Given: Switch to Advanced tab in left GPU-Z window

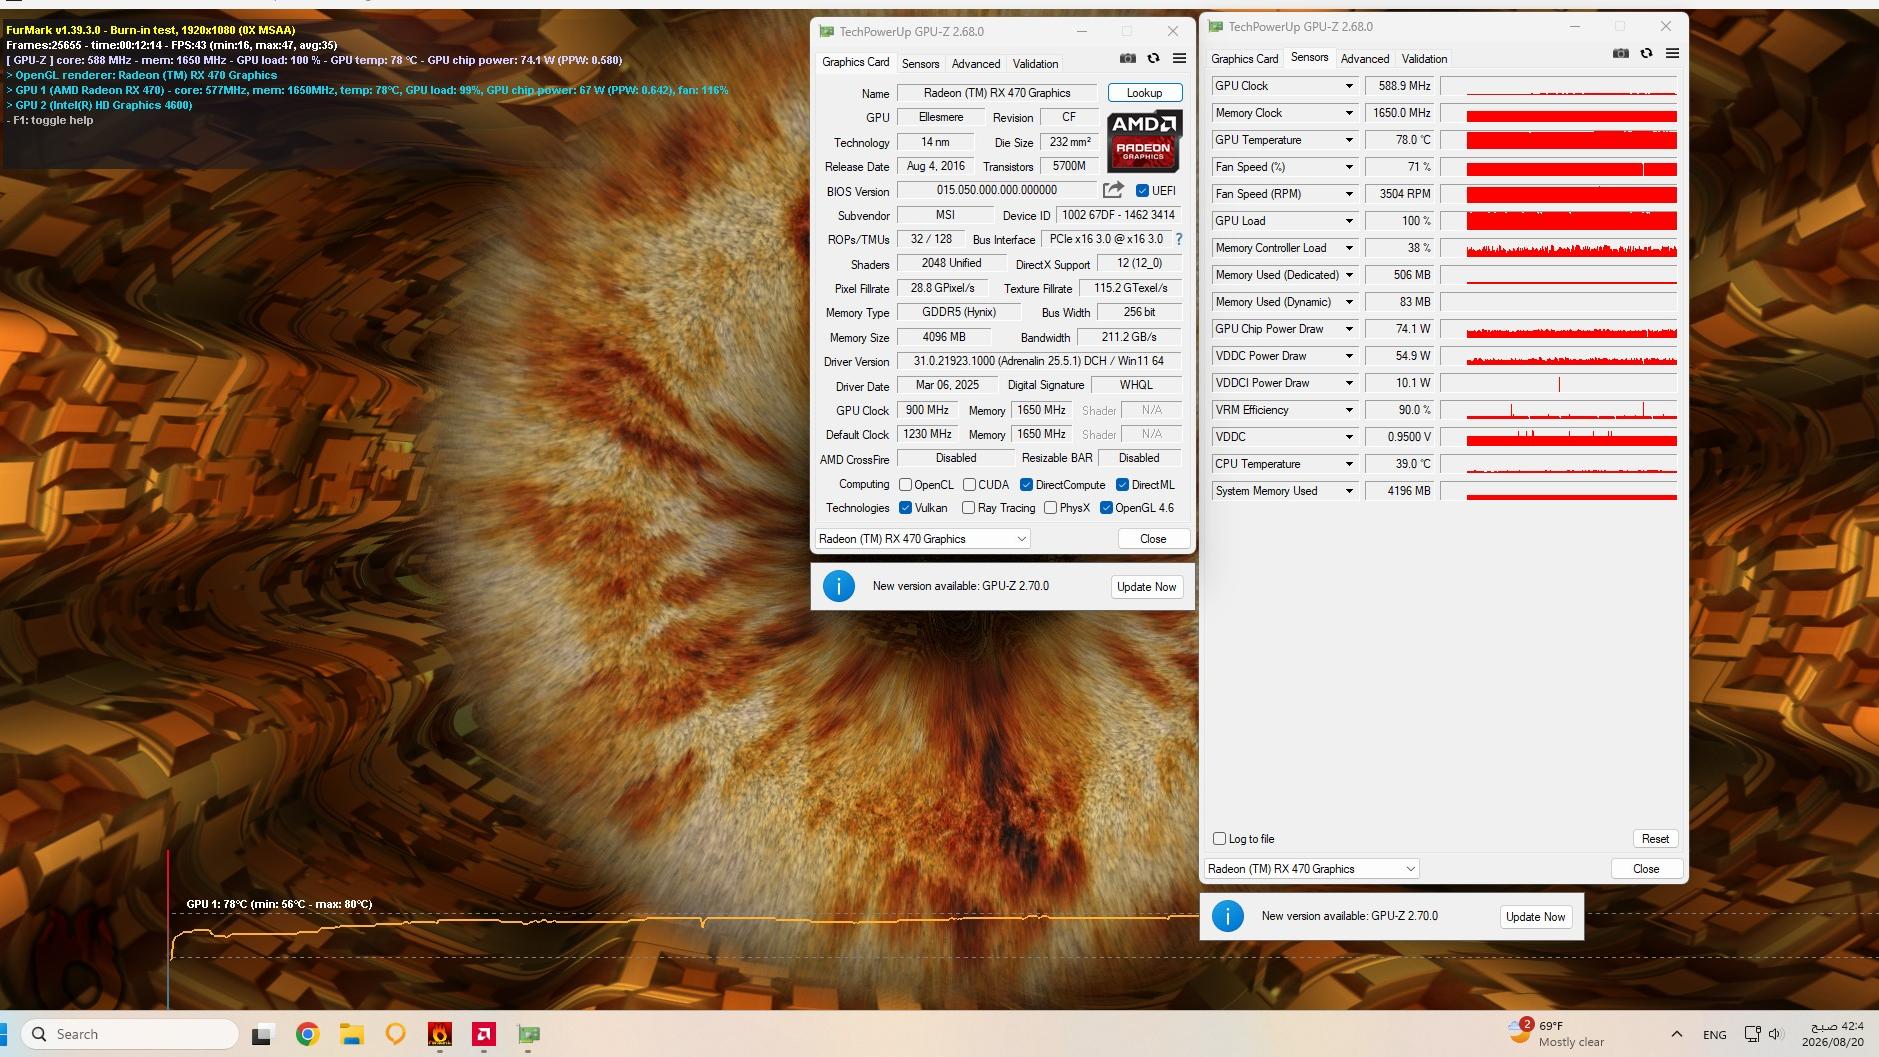Looking at the screenshot, I should point(976,64).
